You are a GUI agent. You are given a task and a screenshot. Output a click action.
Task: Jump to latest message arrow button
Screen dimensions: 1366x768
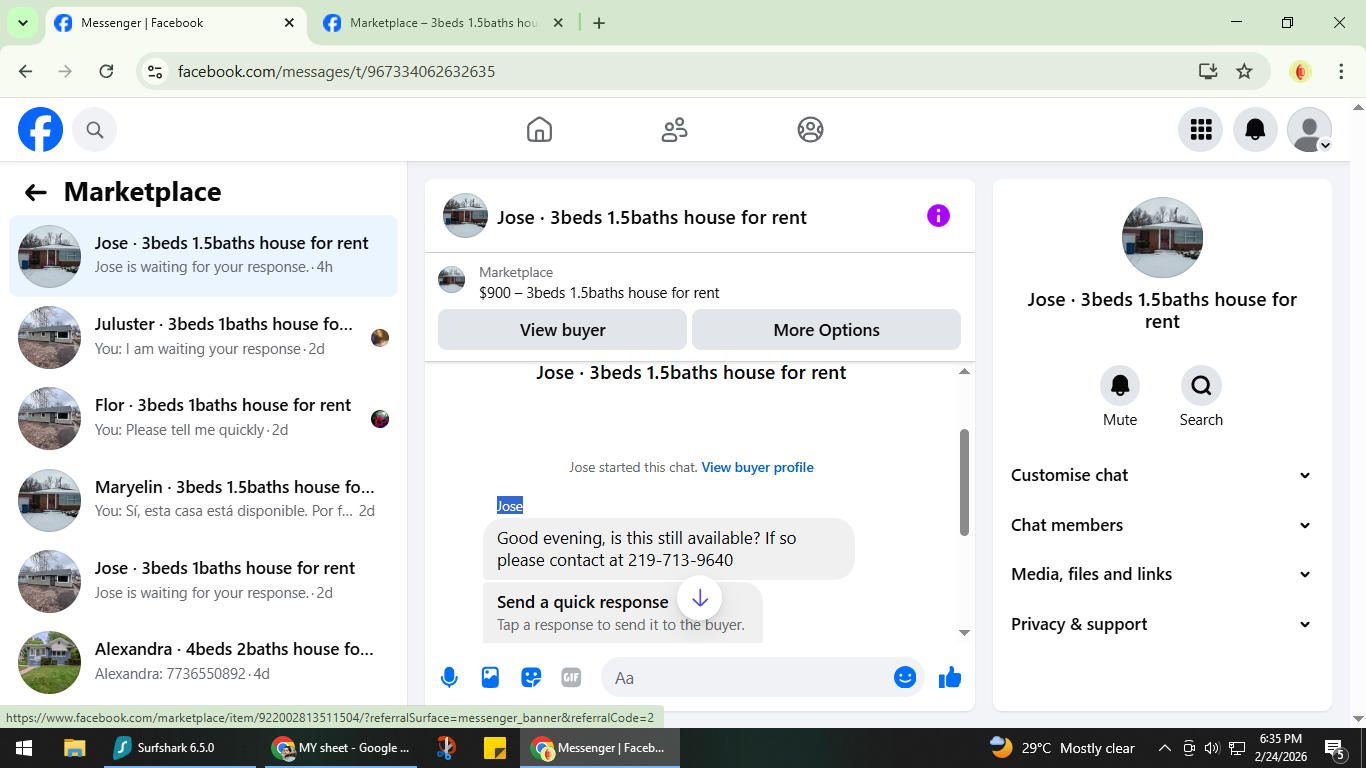pos(700,598)
